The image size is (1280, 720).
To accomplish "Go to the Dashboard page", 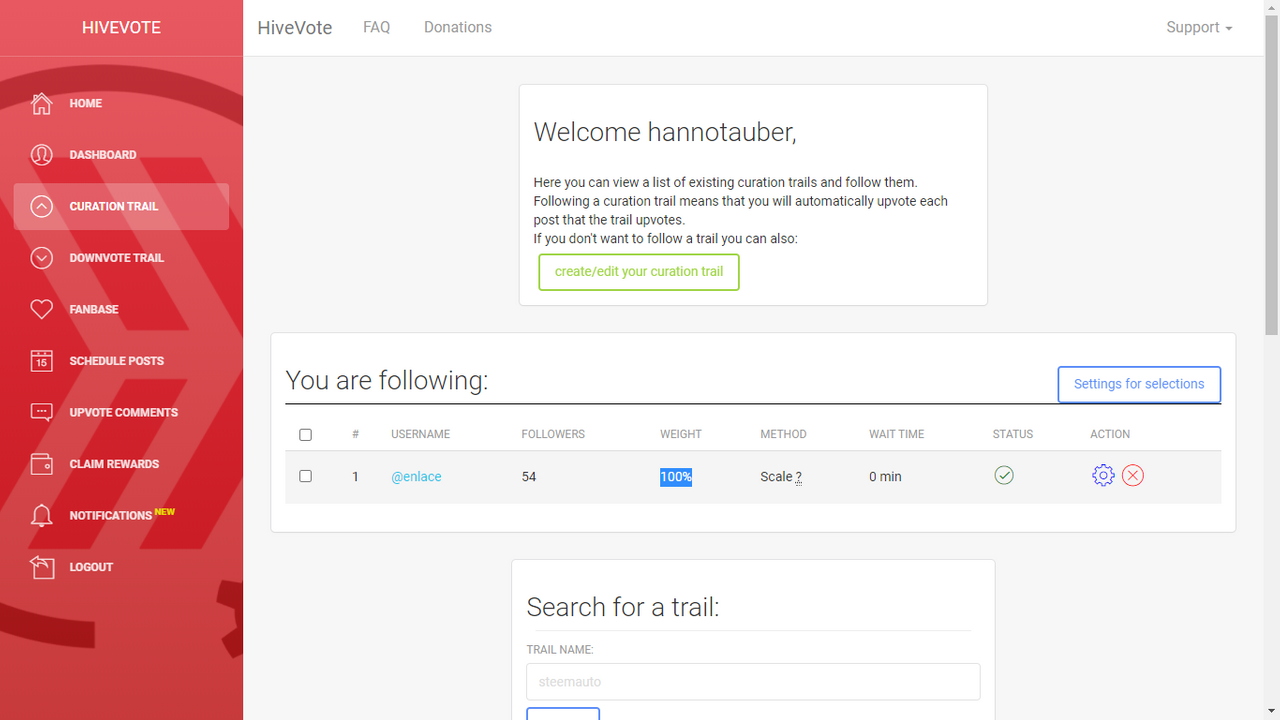I will click(x=121, y=155).
